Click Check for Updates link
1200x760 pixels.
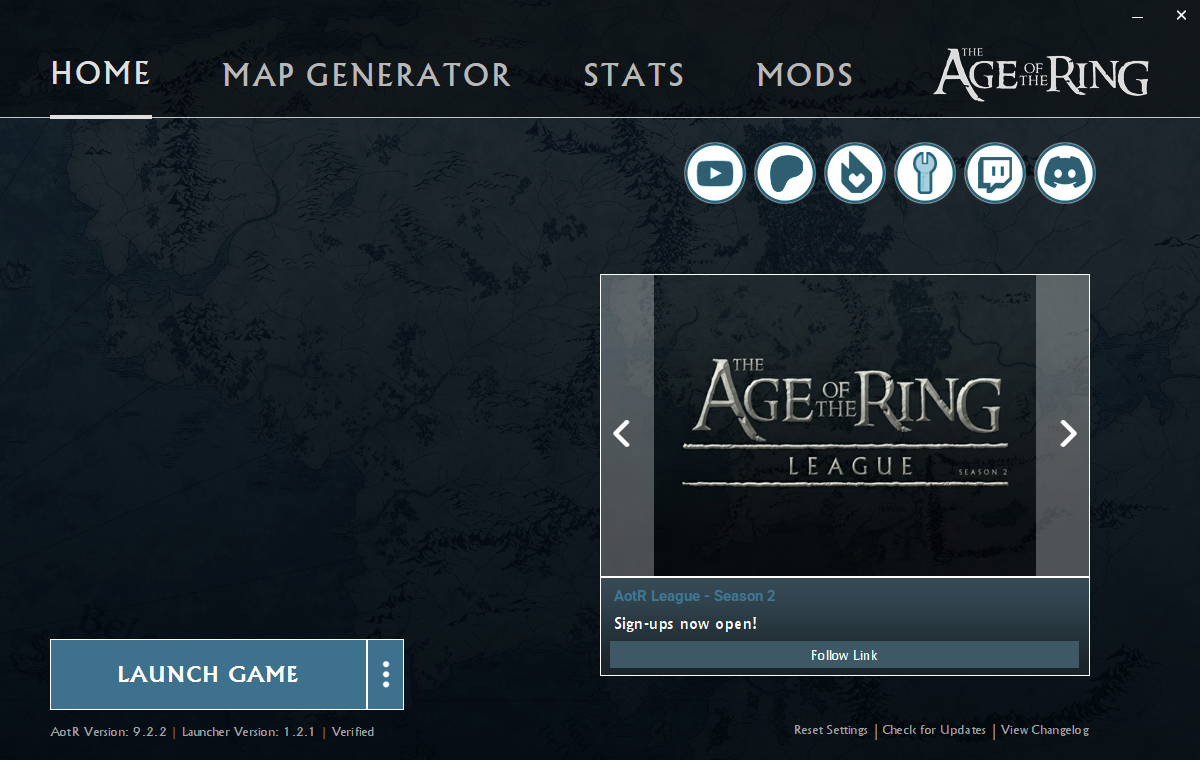click(934, 730)
